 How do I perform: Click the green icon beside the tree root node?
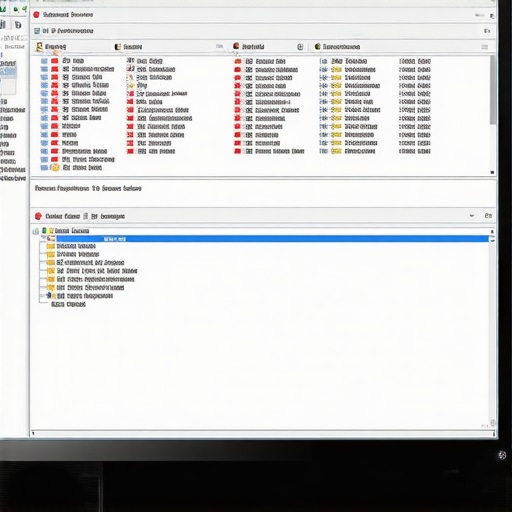click(44, 230)
